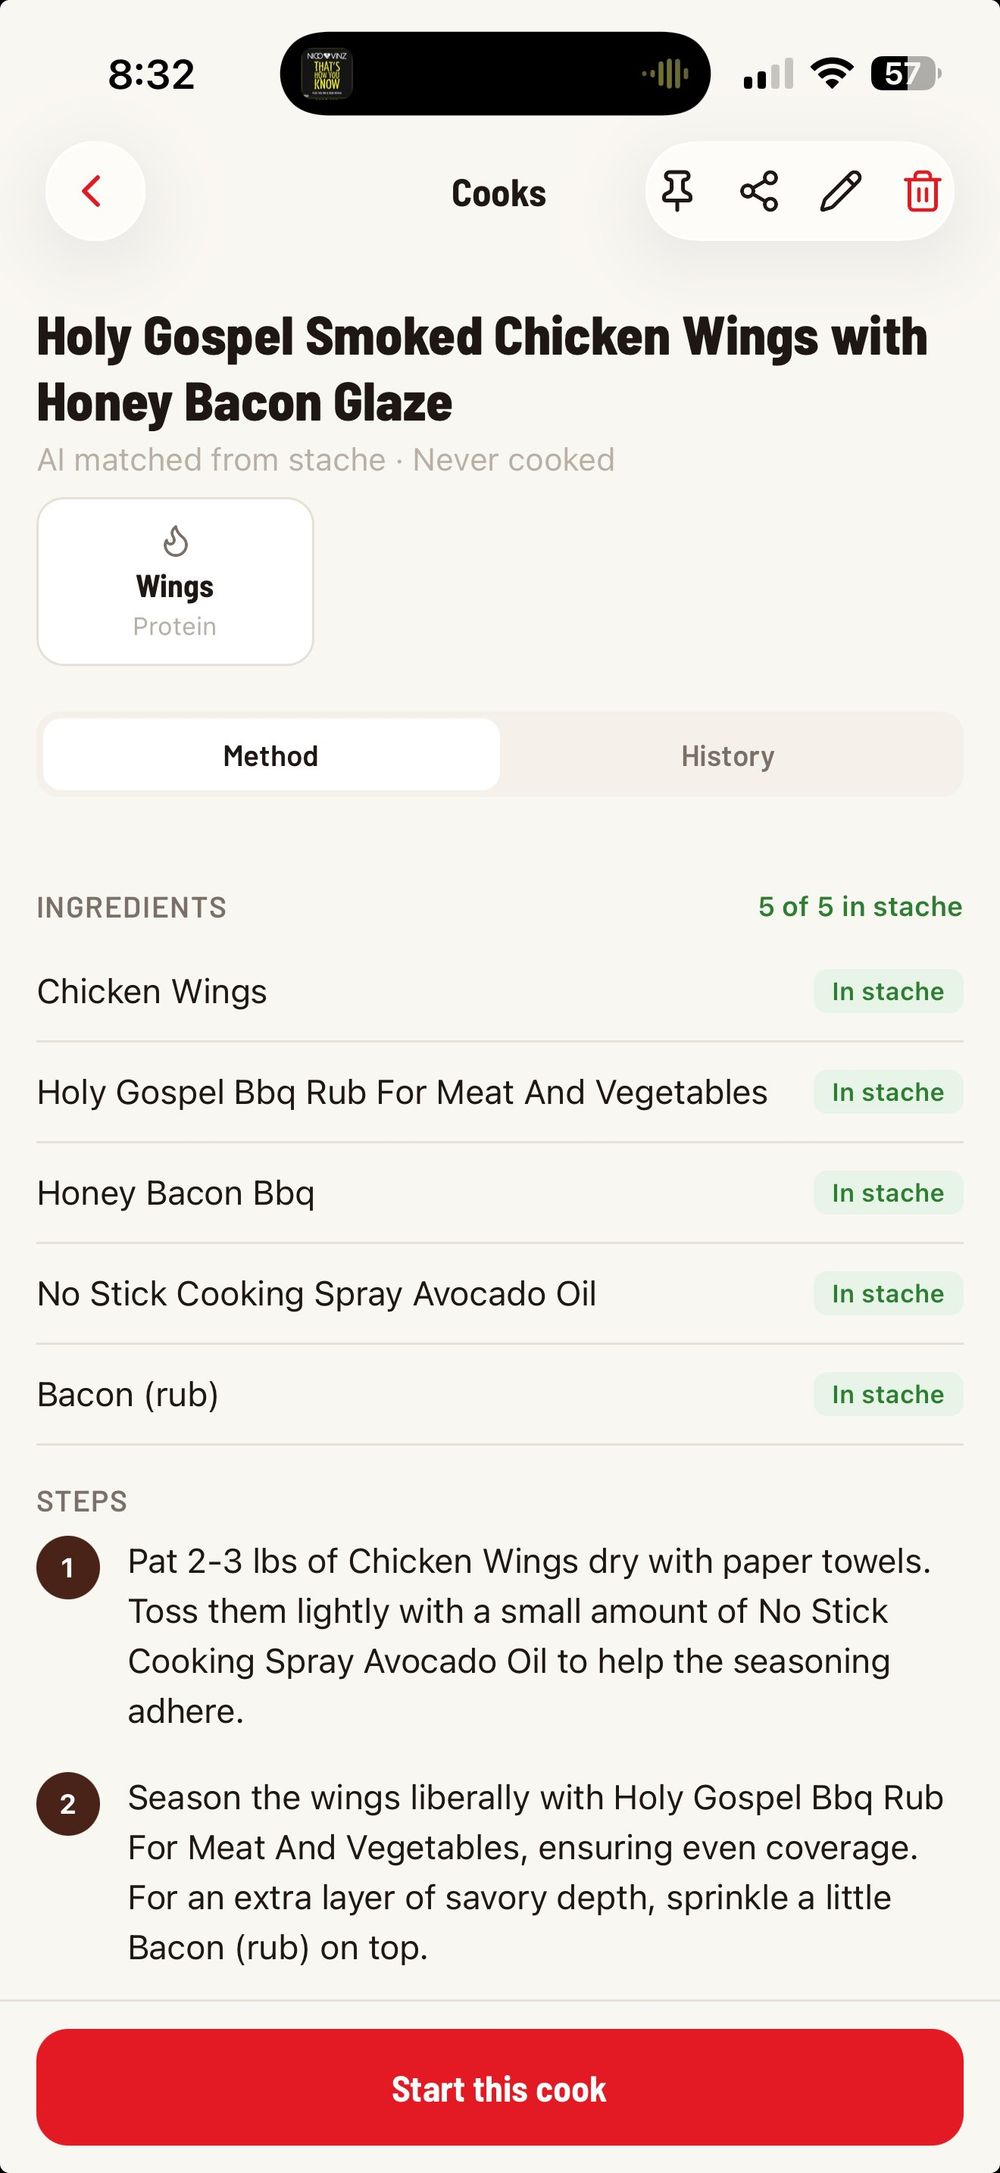Tap the Holy Gospel Bbq Rub In stache badge

(x=888, y=1093)
